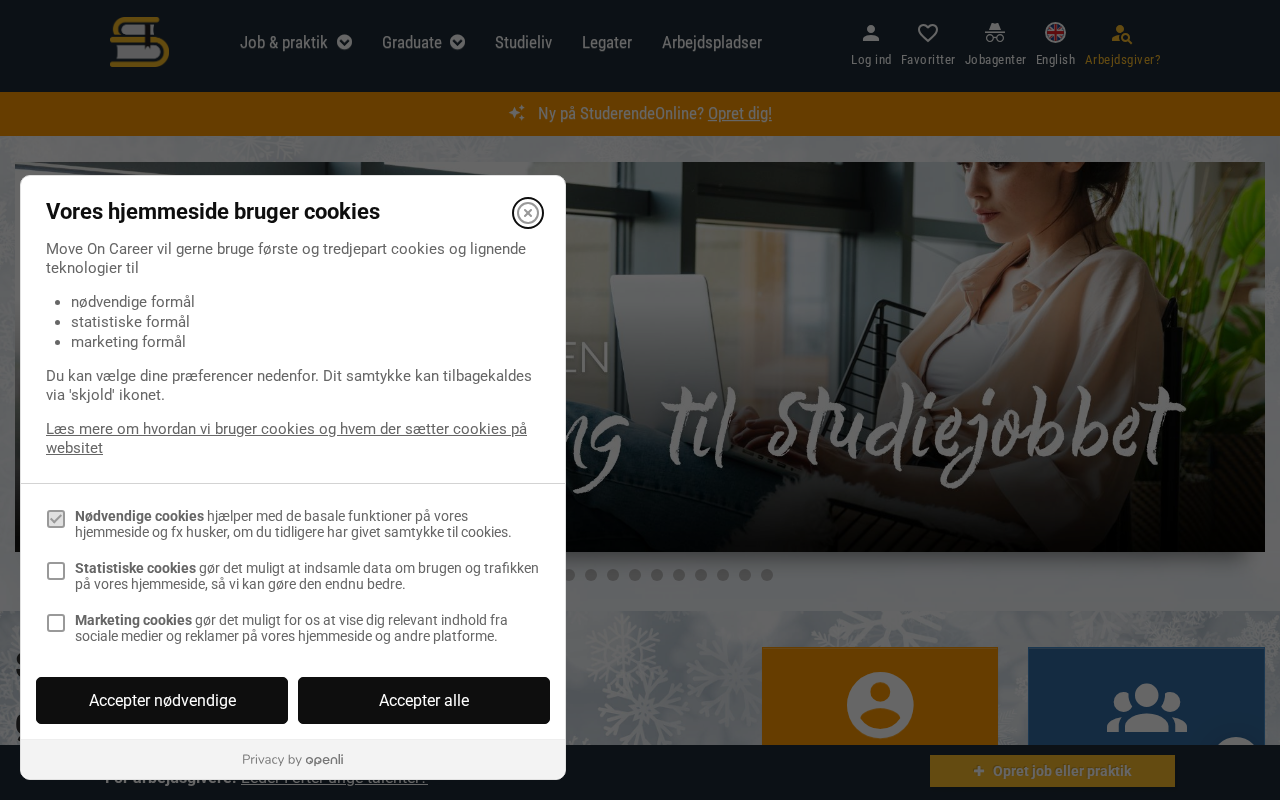Open the Jobagenter spy icon
Viewport: 1280px width, 800px height.
(x=995, y=33)
